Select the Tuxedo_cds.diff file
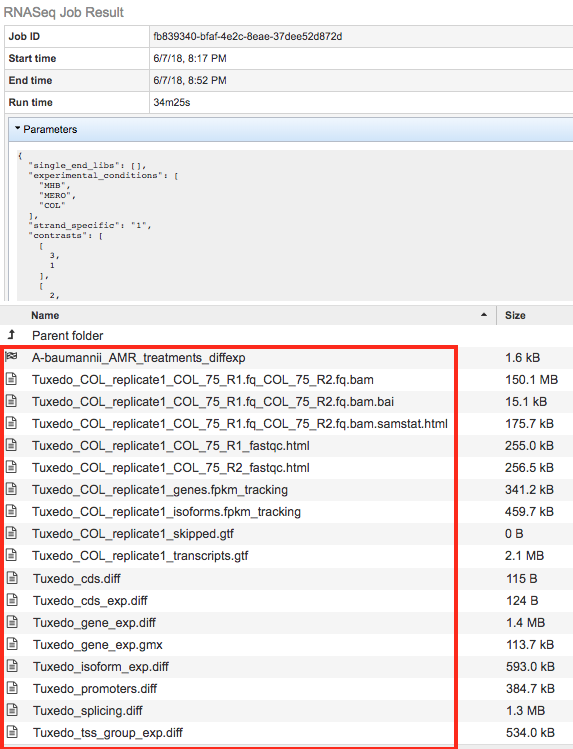The height and width of the screenshot is (749, 573). [77, 578]
